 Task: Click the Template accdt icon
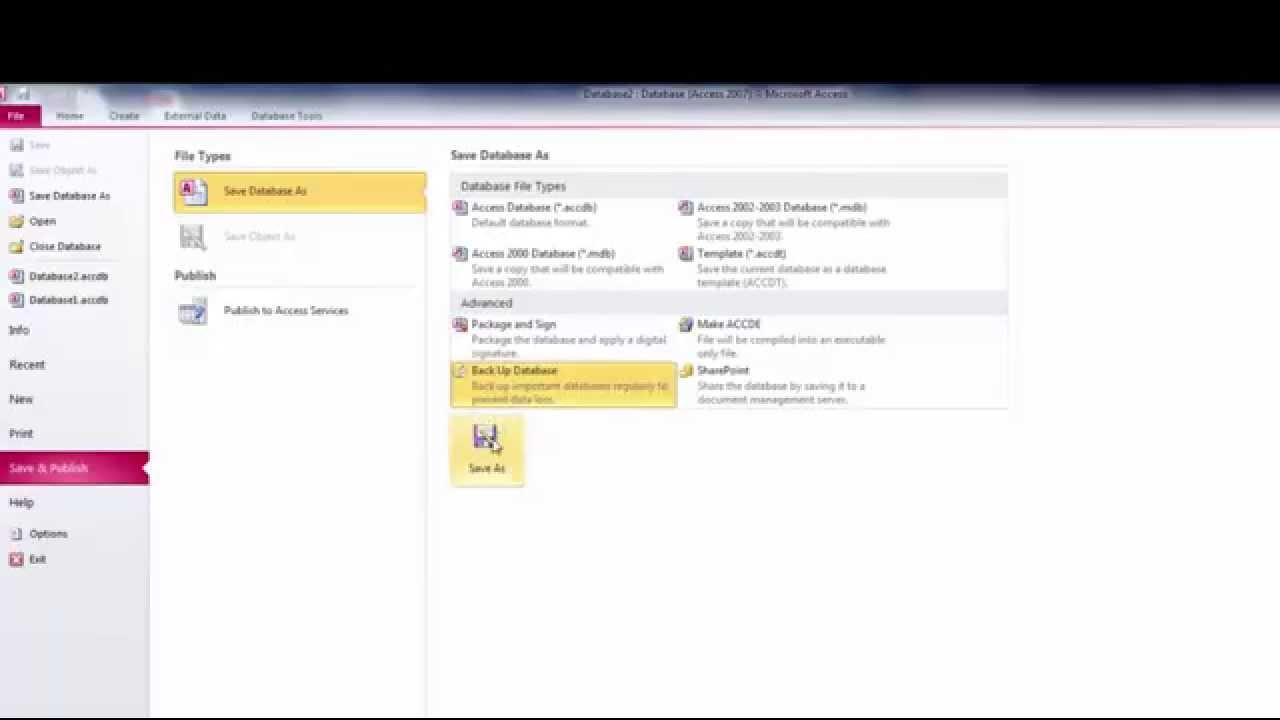coord(685,254)
